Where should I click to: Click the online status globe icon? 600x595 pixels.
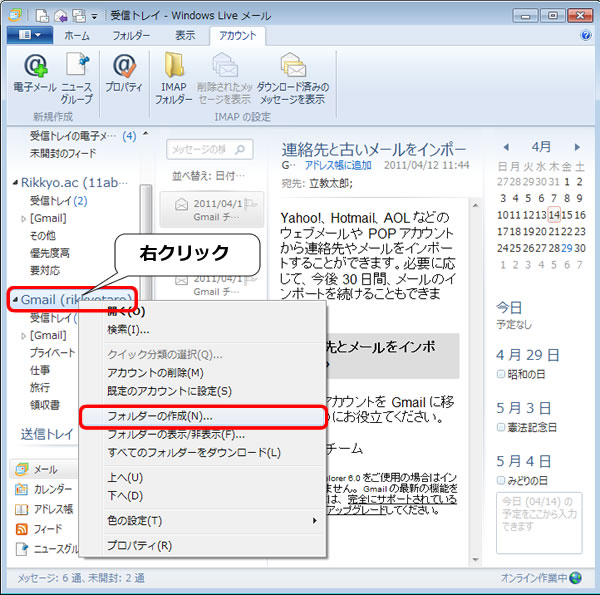point(576,578)
